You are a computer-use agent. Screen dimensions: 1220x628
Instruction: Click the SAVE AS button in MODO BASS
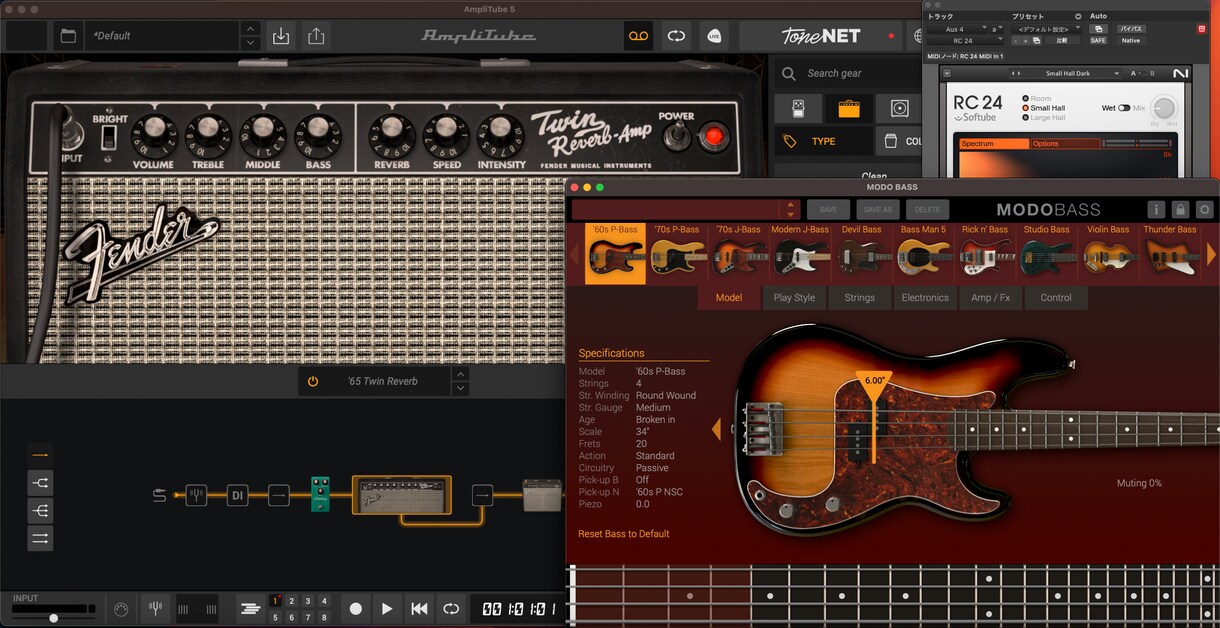pos(877,210)
